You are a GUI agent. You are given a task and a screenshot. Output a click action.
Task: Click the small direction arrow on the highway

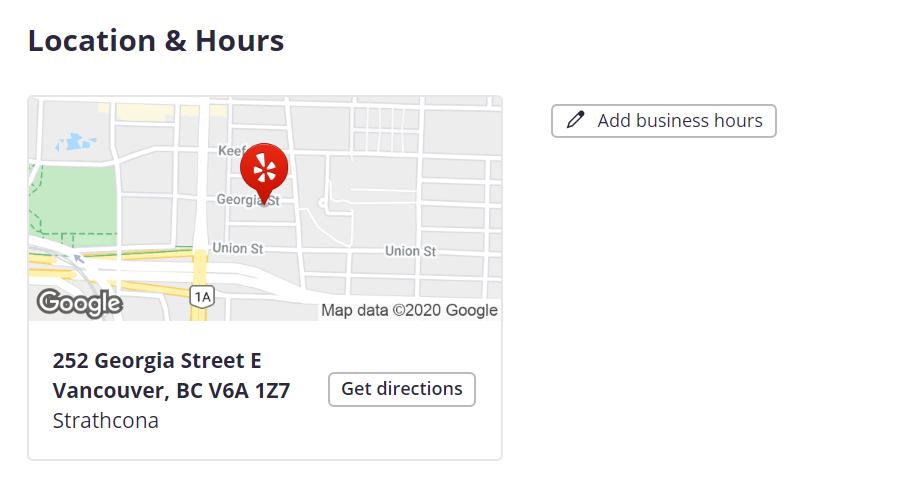coord(80,259)
